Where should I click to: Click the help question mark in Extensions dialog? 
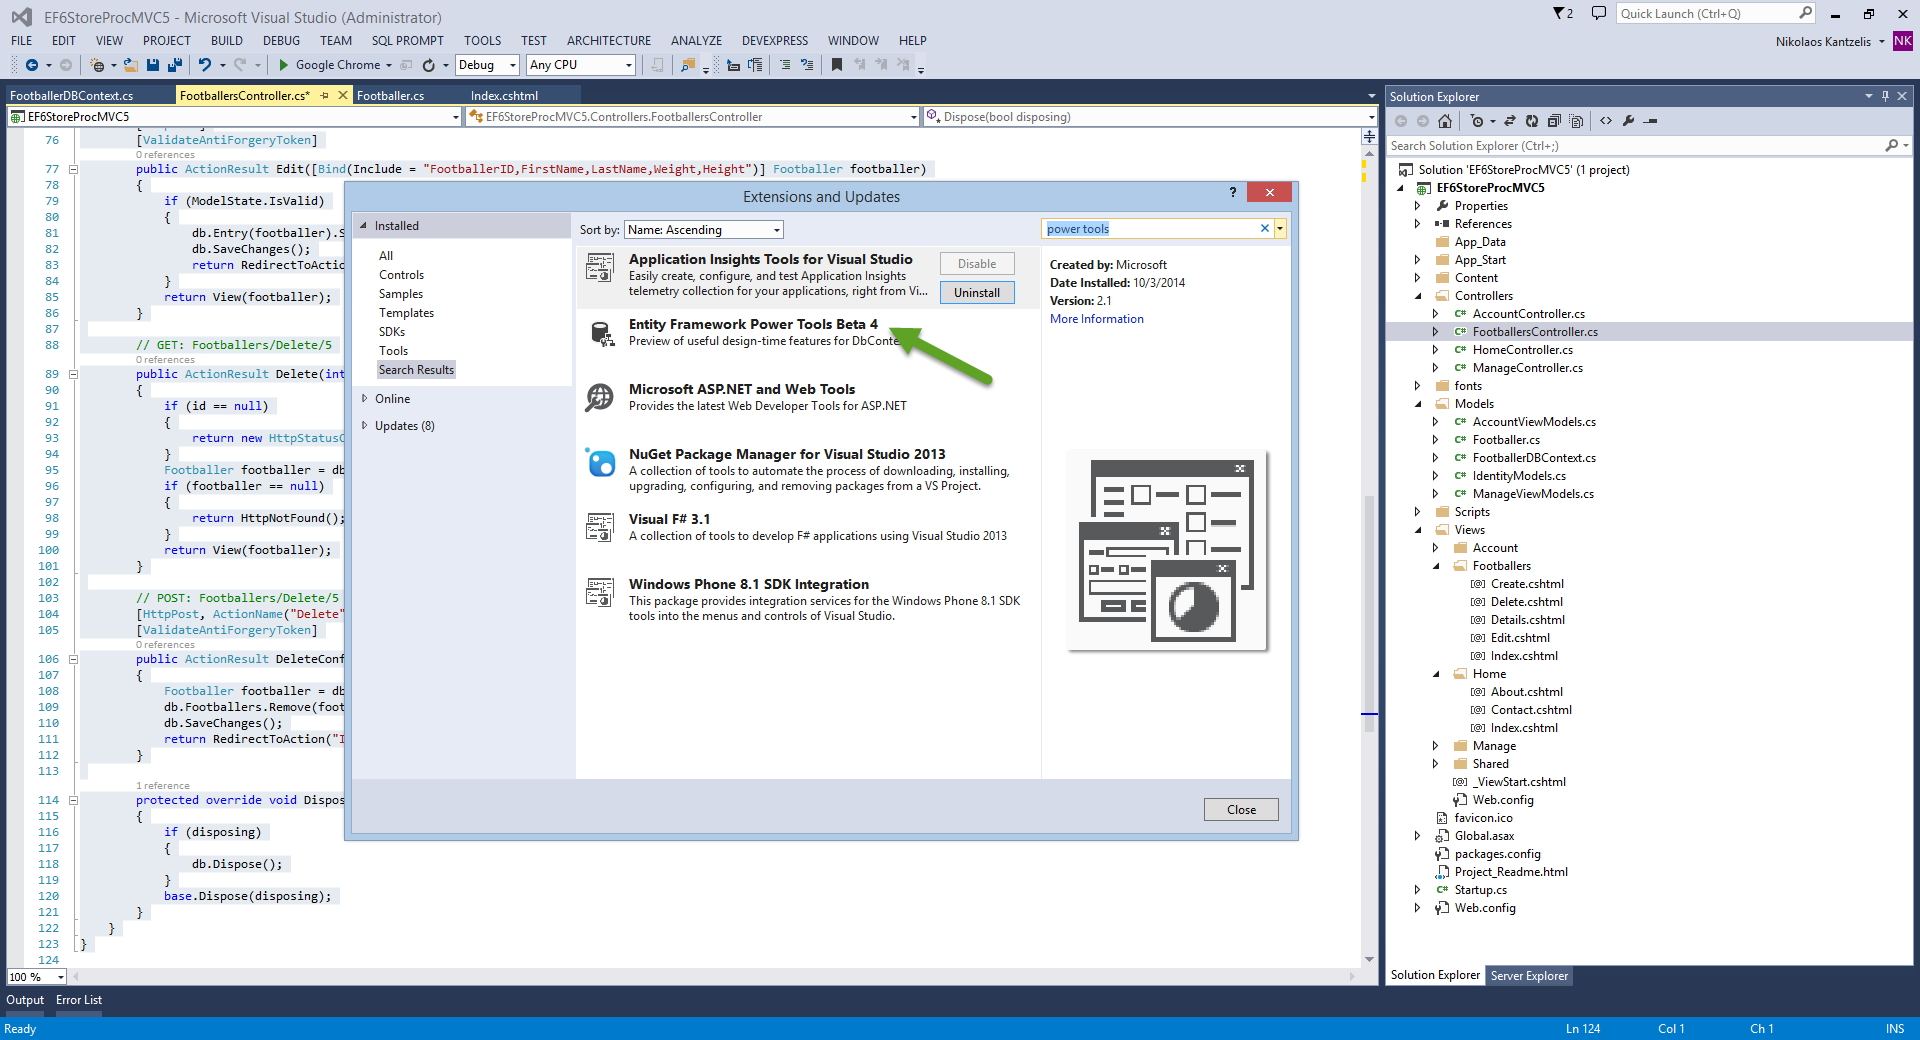tap(1233, 192)
